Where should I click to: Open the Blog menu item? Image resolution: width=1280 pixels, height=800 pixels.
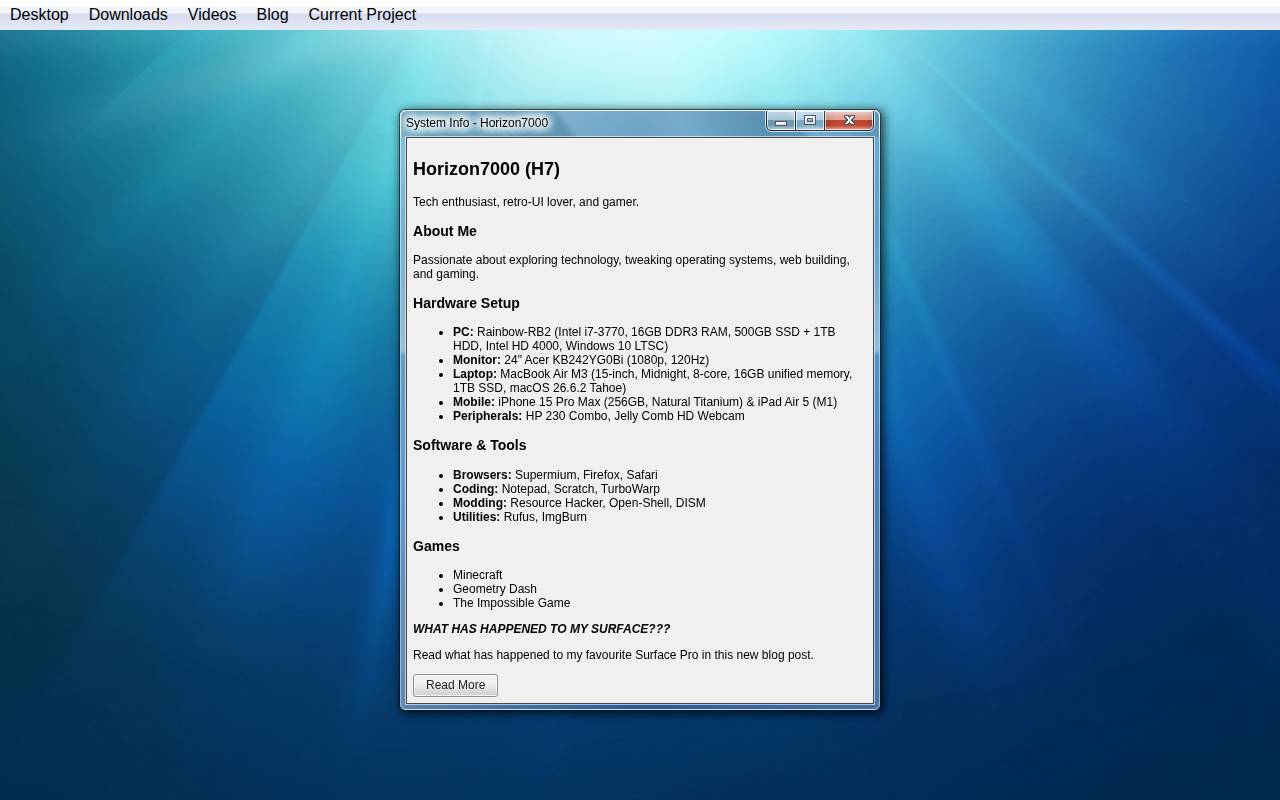click(x=272, y=15)
